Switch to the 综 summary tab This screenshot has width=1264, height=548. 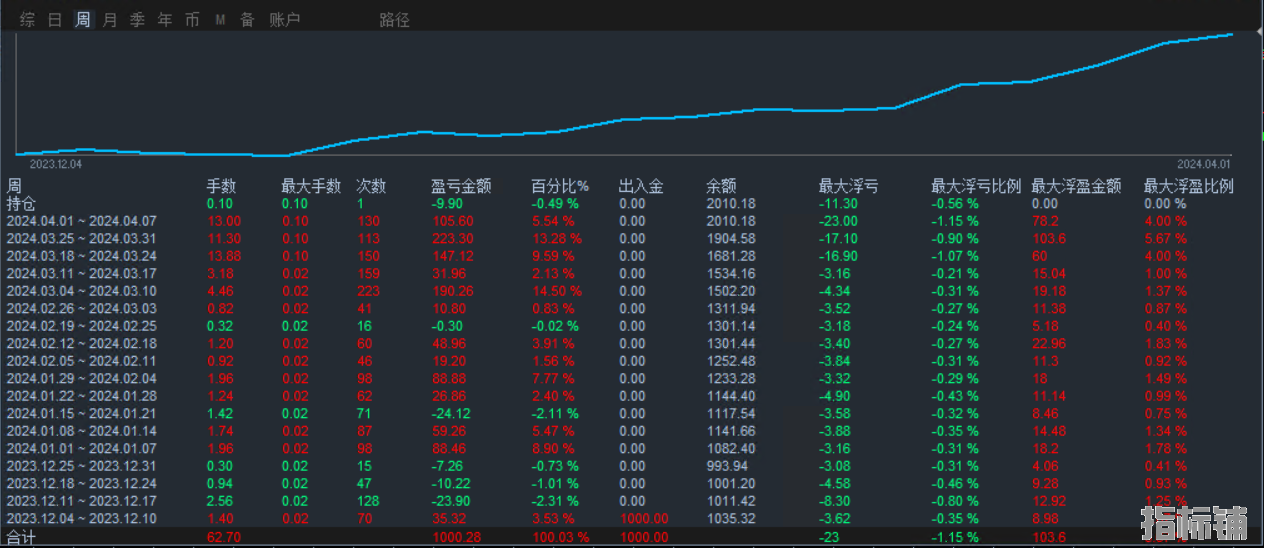coord(28,19)
